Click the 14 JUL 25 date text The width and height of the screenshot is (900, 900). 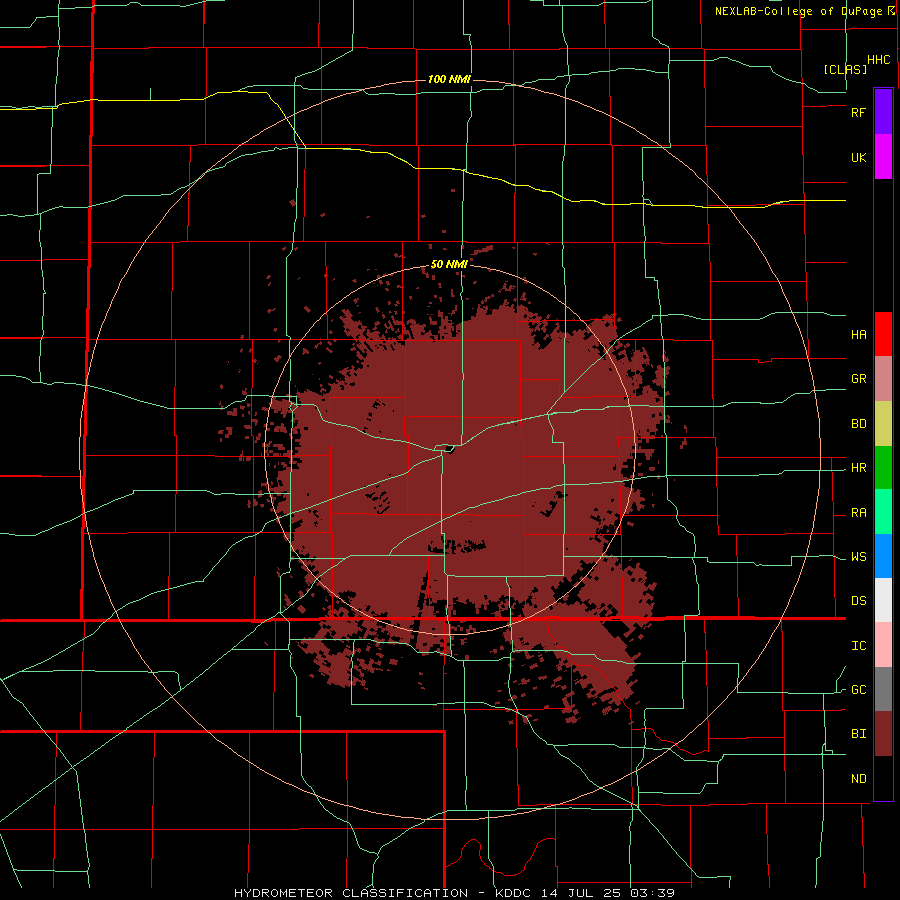point(581,893)
